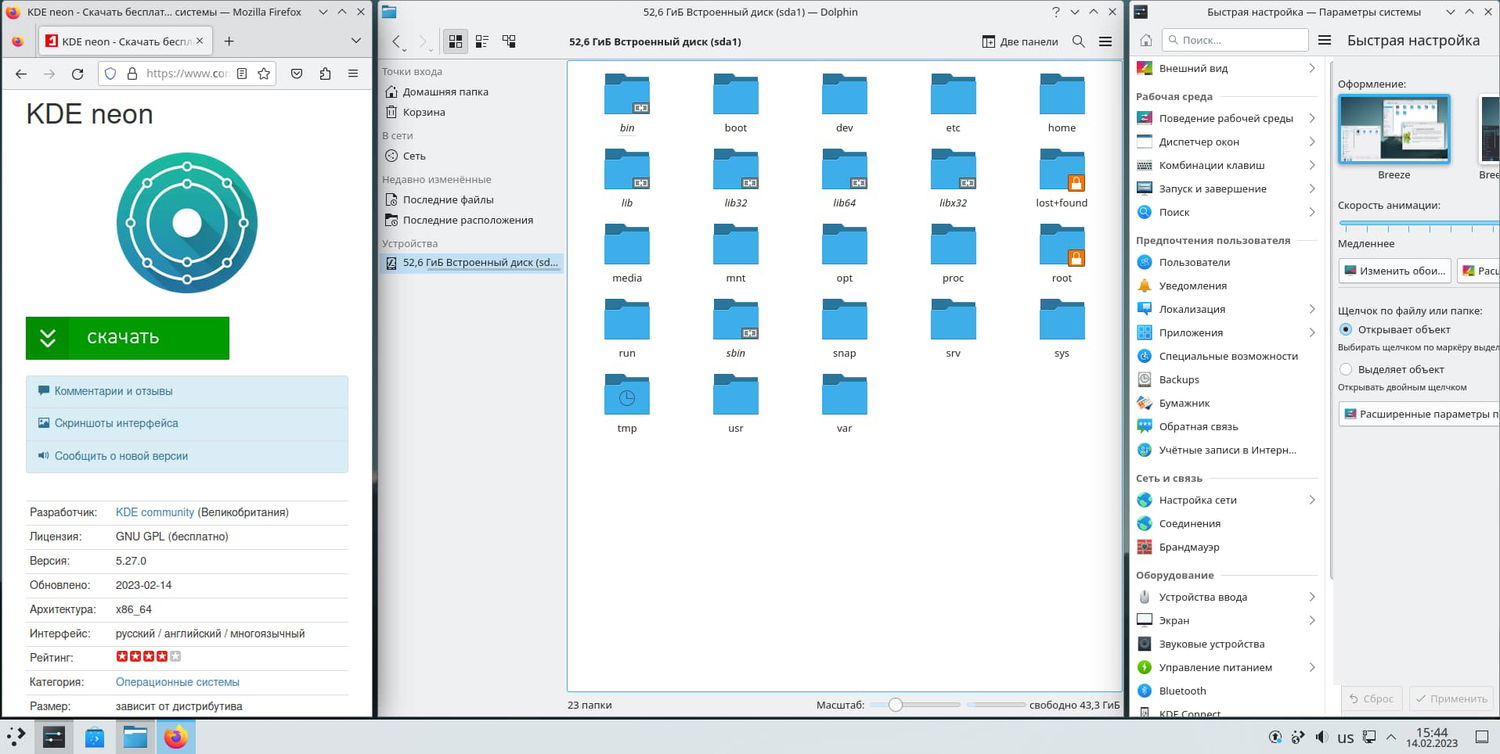Open 'Сообщить о новой версии' link
Viewport: 1500px width, 754px height.
coord(121,456)
